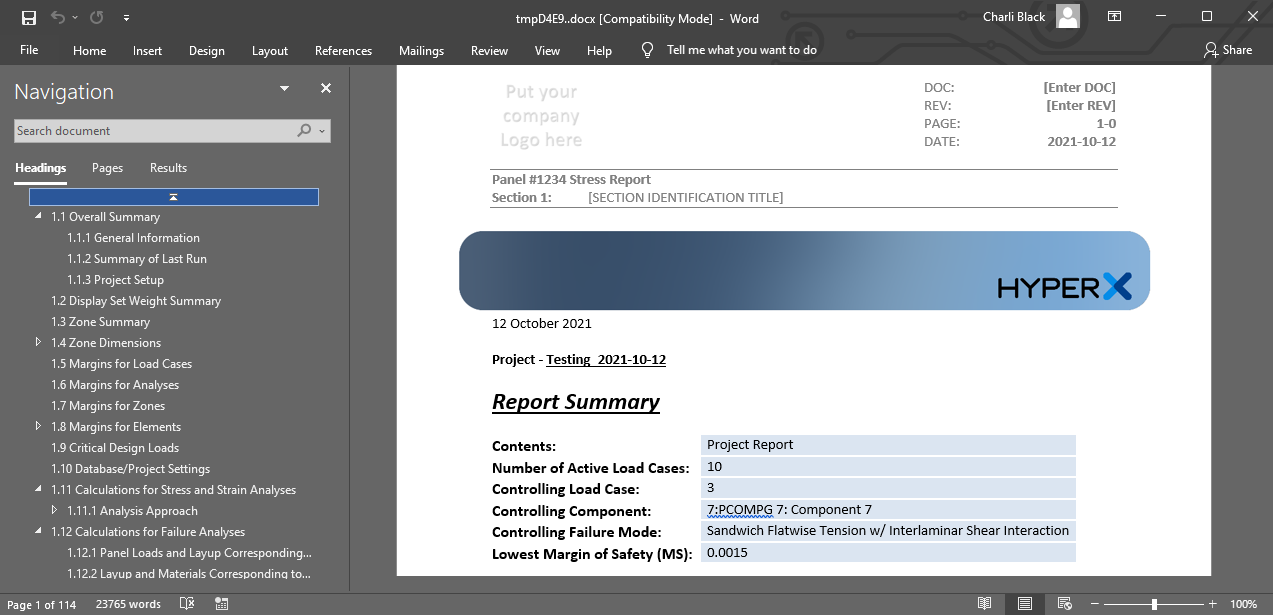Save the document via the Save icon
The height and width of the screenshot is (615, 1273).
point(29,17)
